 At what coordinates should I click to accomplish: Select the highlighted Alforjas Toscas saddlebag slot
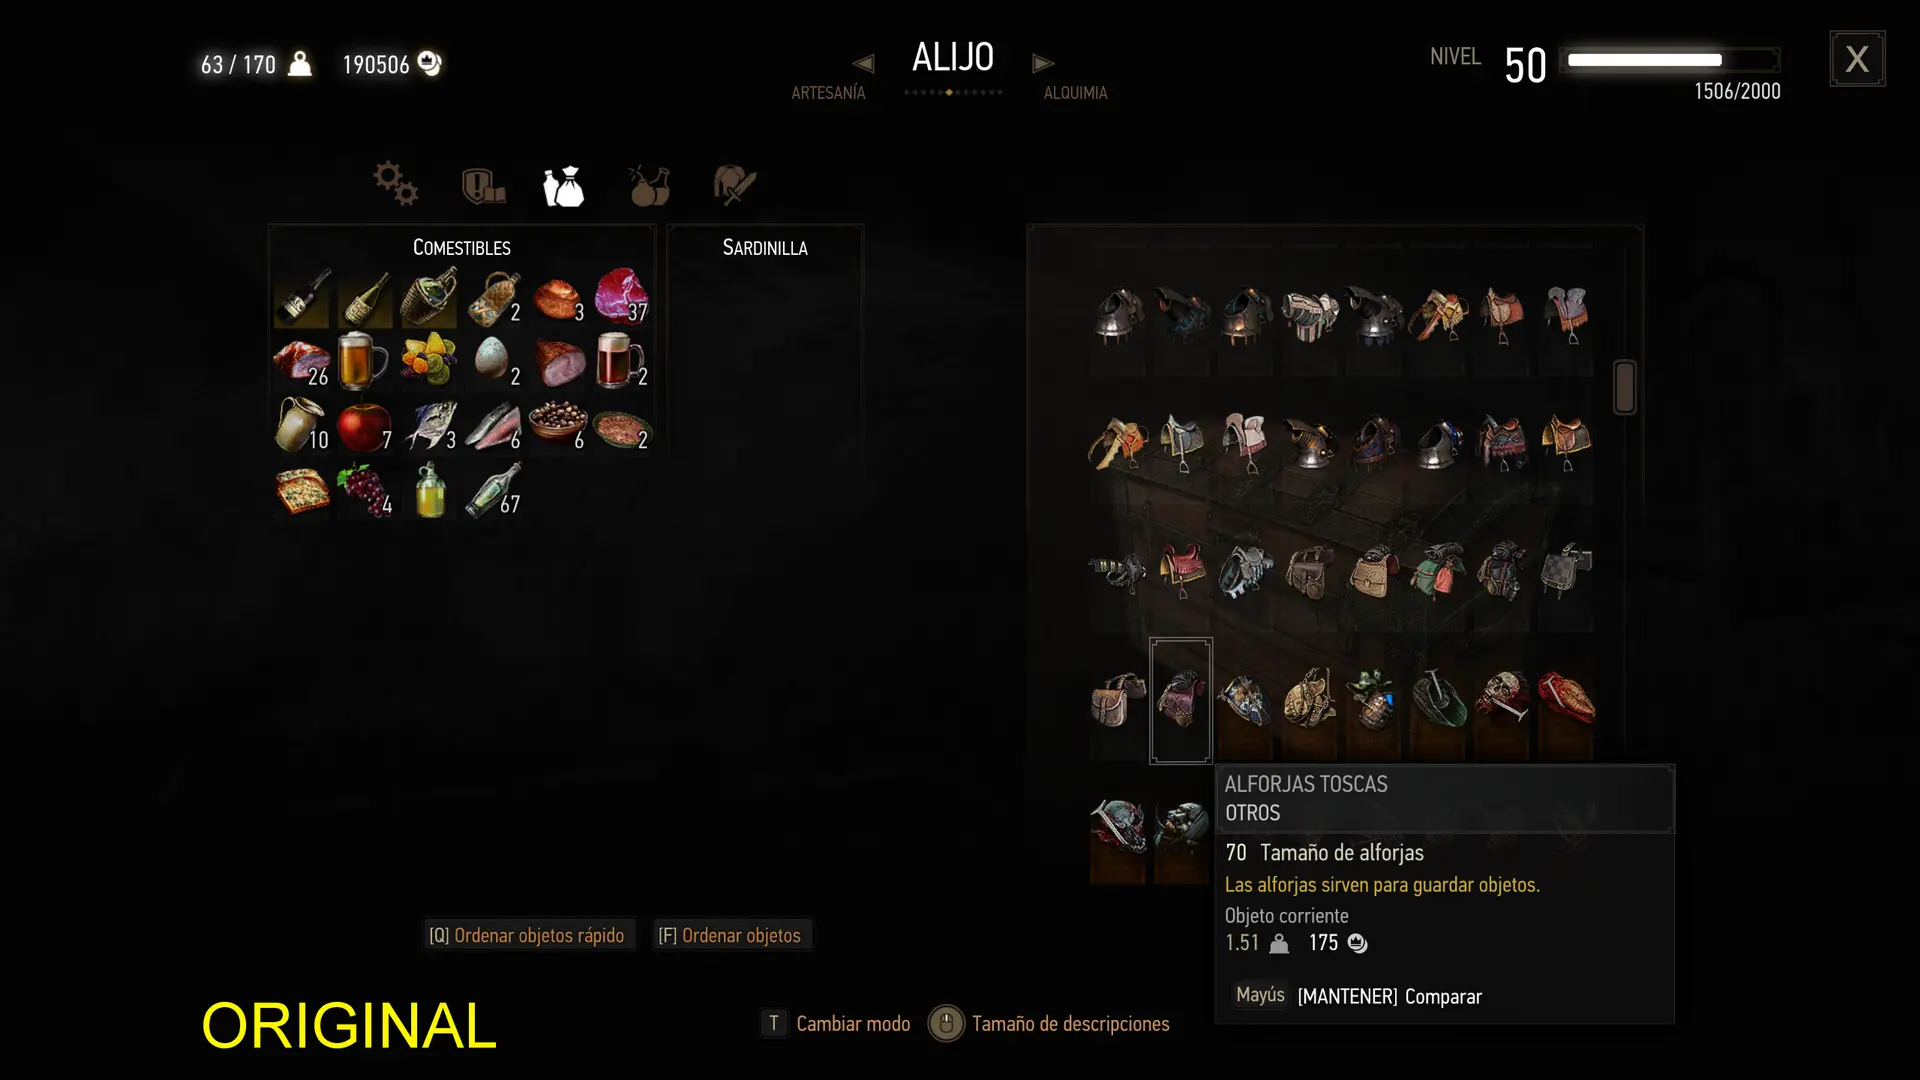1181,700
